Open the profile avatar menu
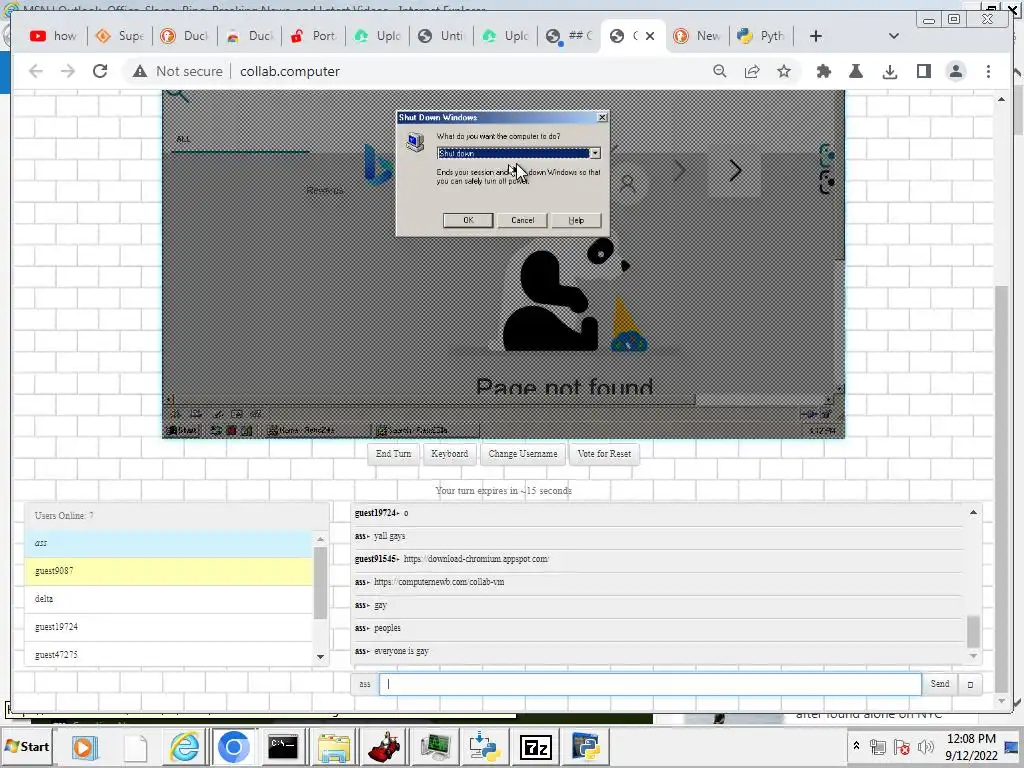 pos(955,71)
